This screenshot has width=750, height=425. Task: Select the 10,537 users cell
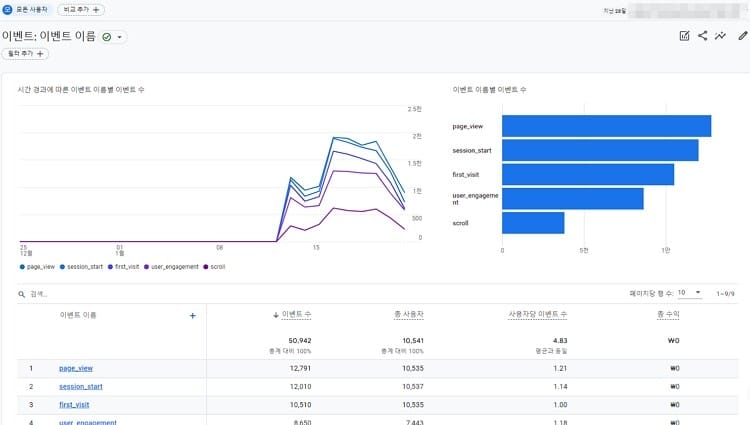coord(413,386)
